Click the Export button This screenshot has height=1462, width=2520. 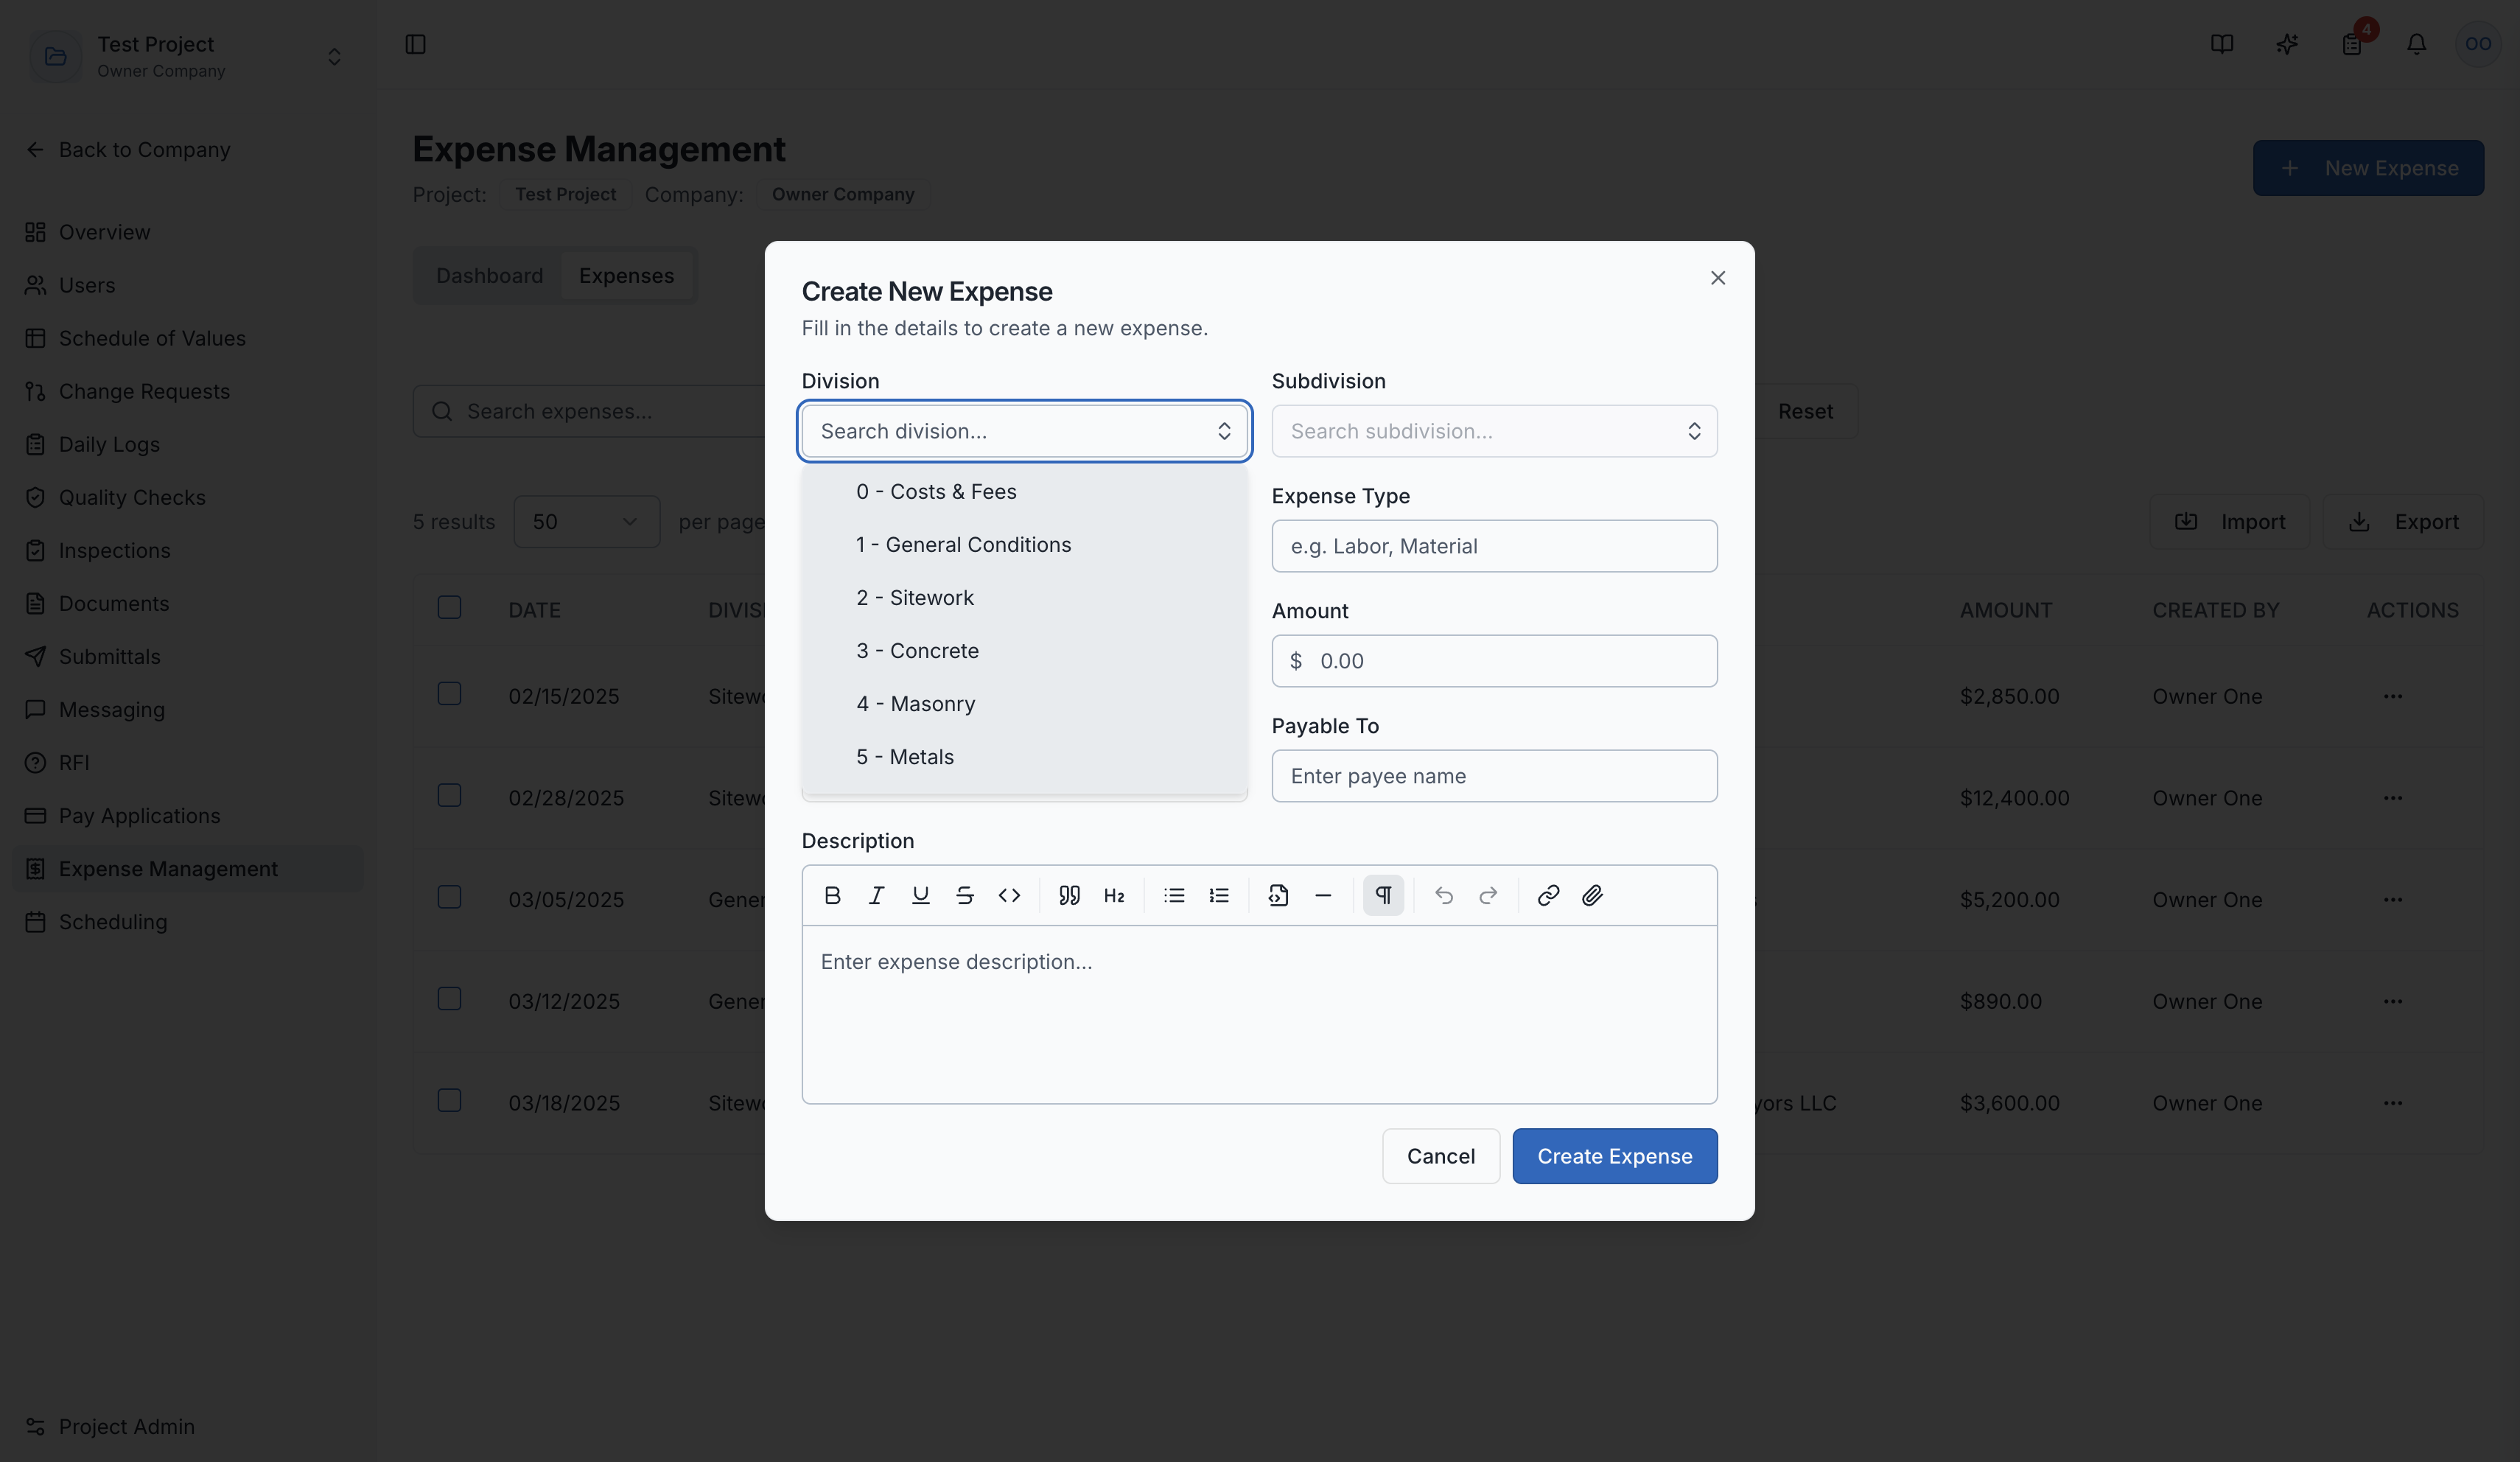tap(2402, 522)
